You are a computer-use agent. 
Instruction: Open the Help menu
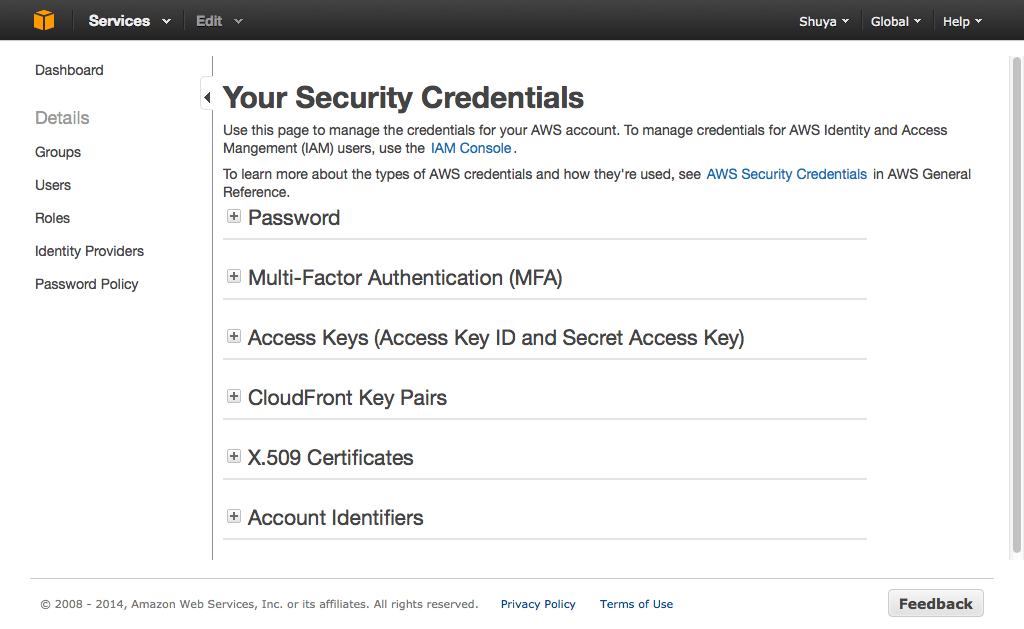962,21
